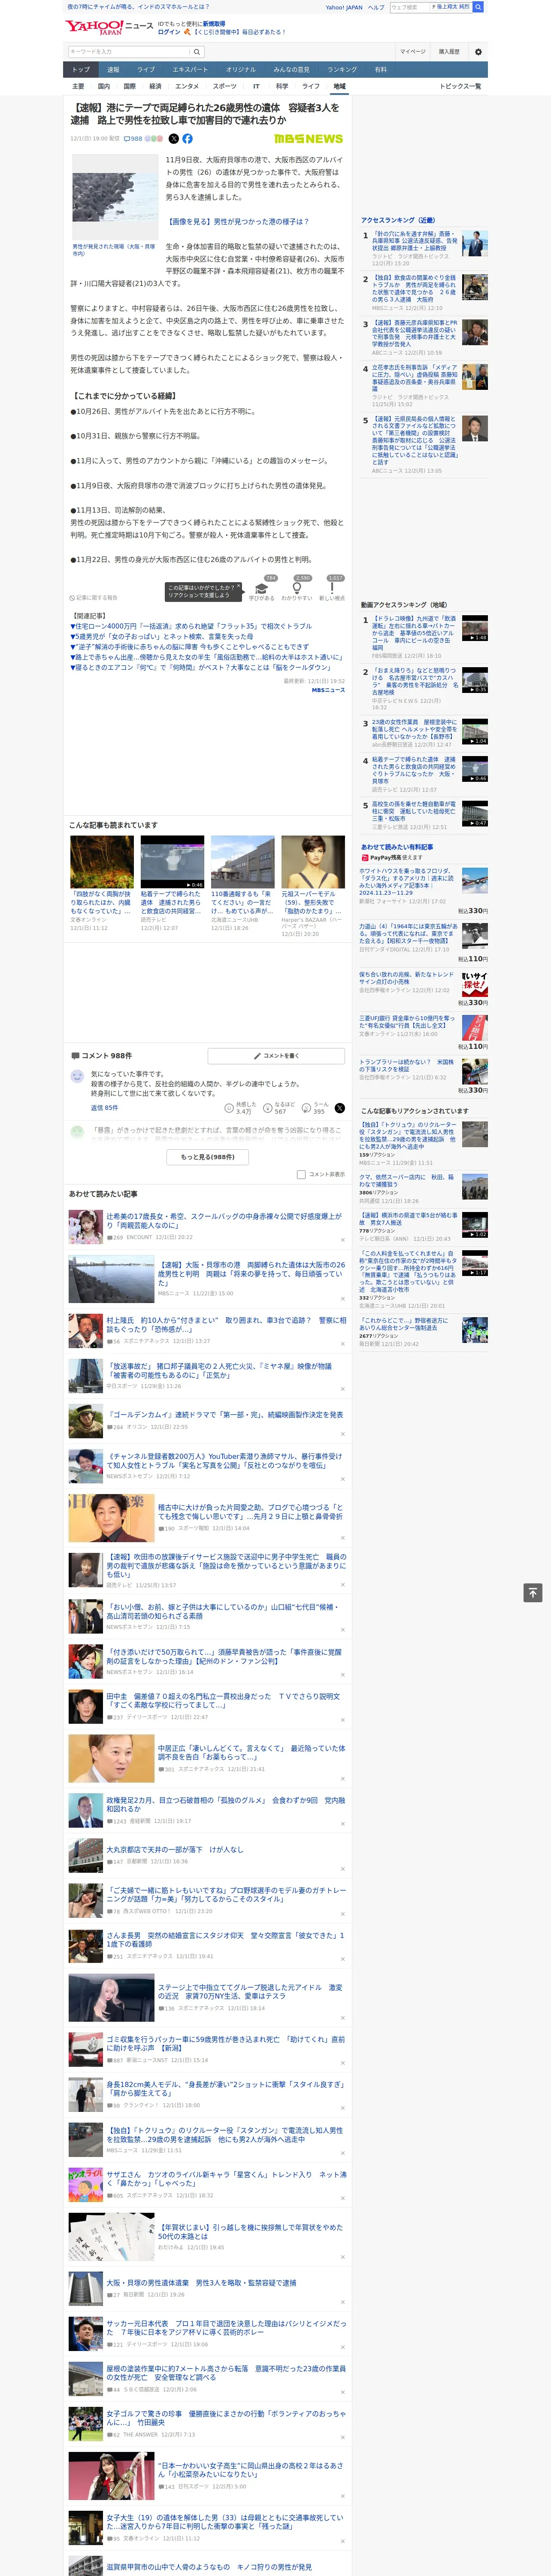The height and width of the screenshot is (2576, 551).
Task: Open 110番通報する recommended article
Action: coord(242,902)
